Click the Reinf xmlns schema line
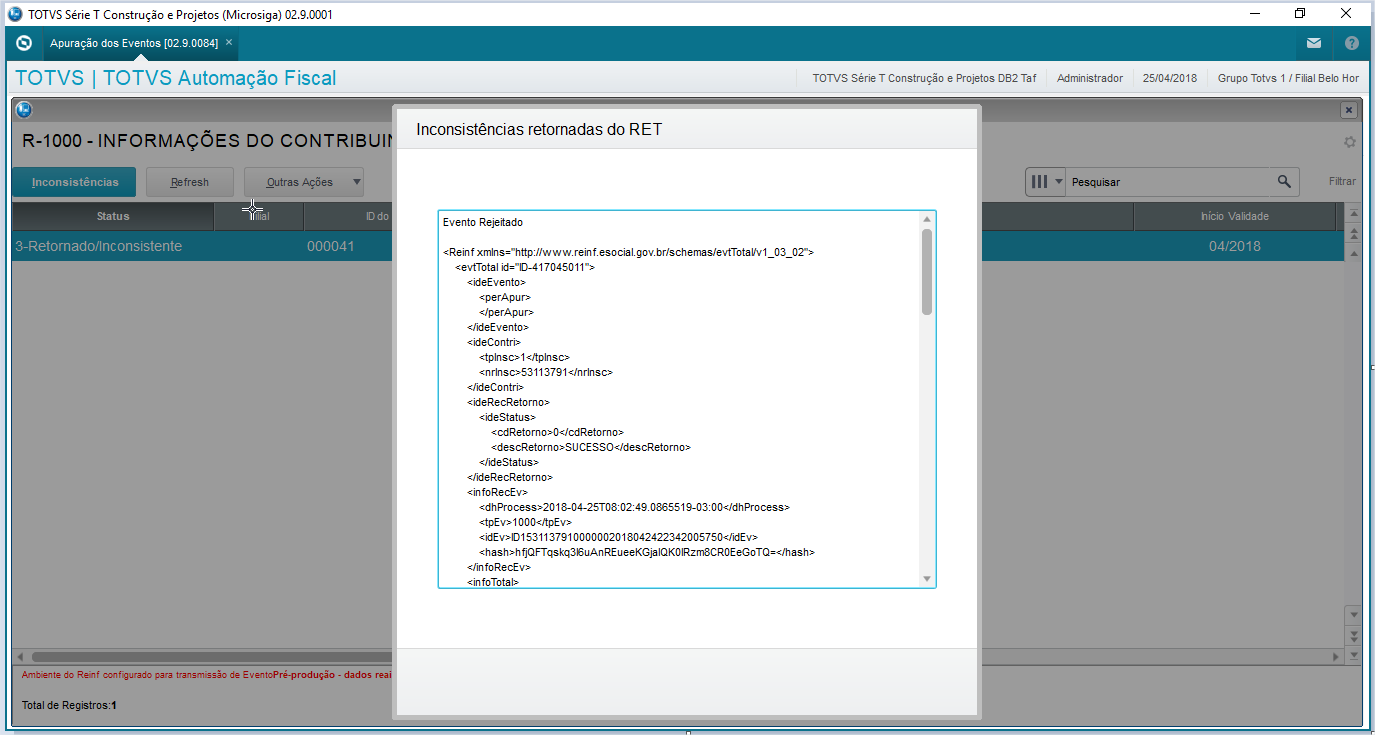Viewport: 1375px width, 735px height. pos(629,252)
